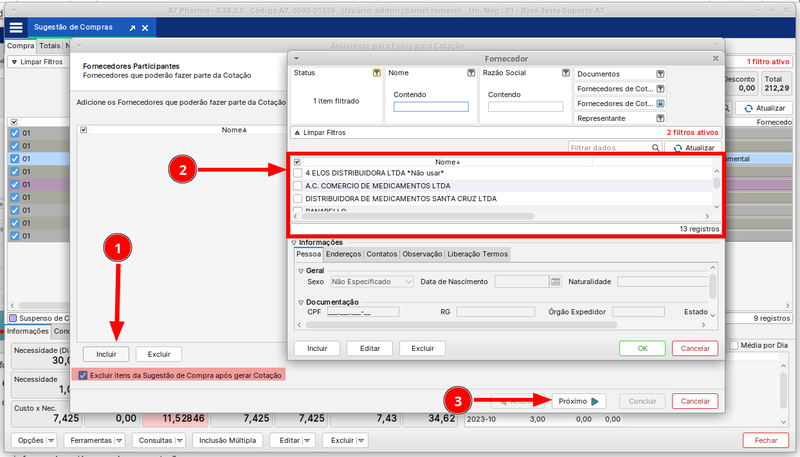Detach the Sugestão de Compras tab
800x457 pixels.
coord(130,29)
